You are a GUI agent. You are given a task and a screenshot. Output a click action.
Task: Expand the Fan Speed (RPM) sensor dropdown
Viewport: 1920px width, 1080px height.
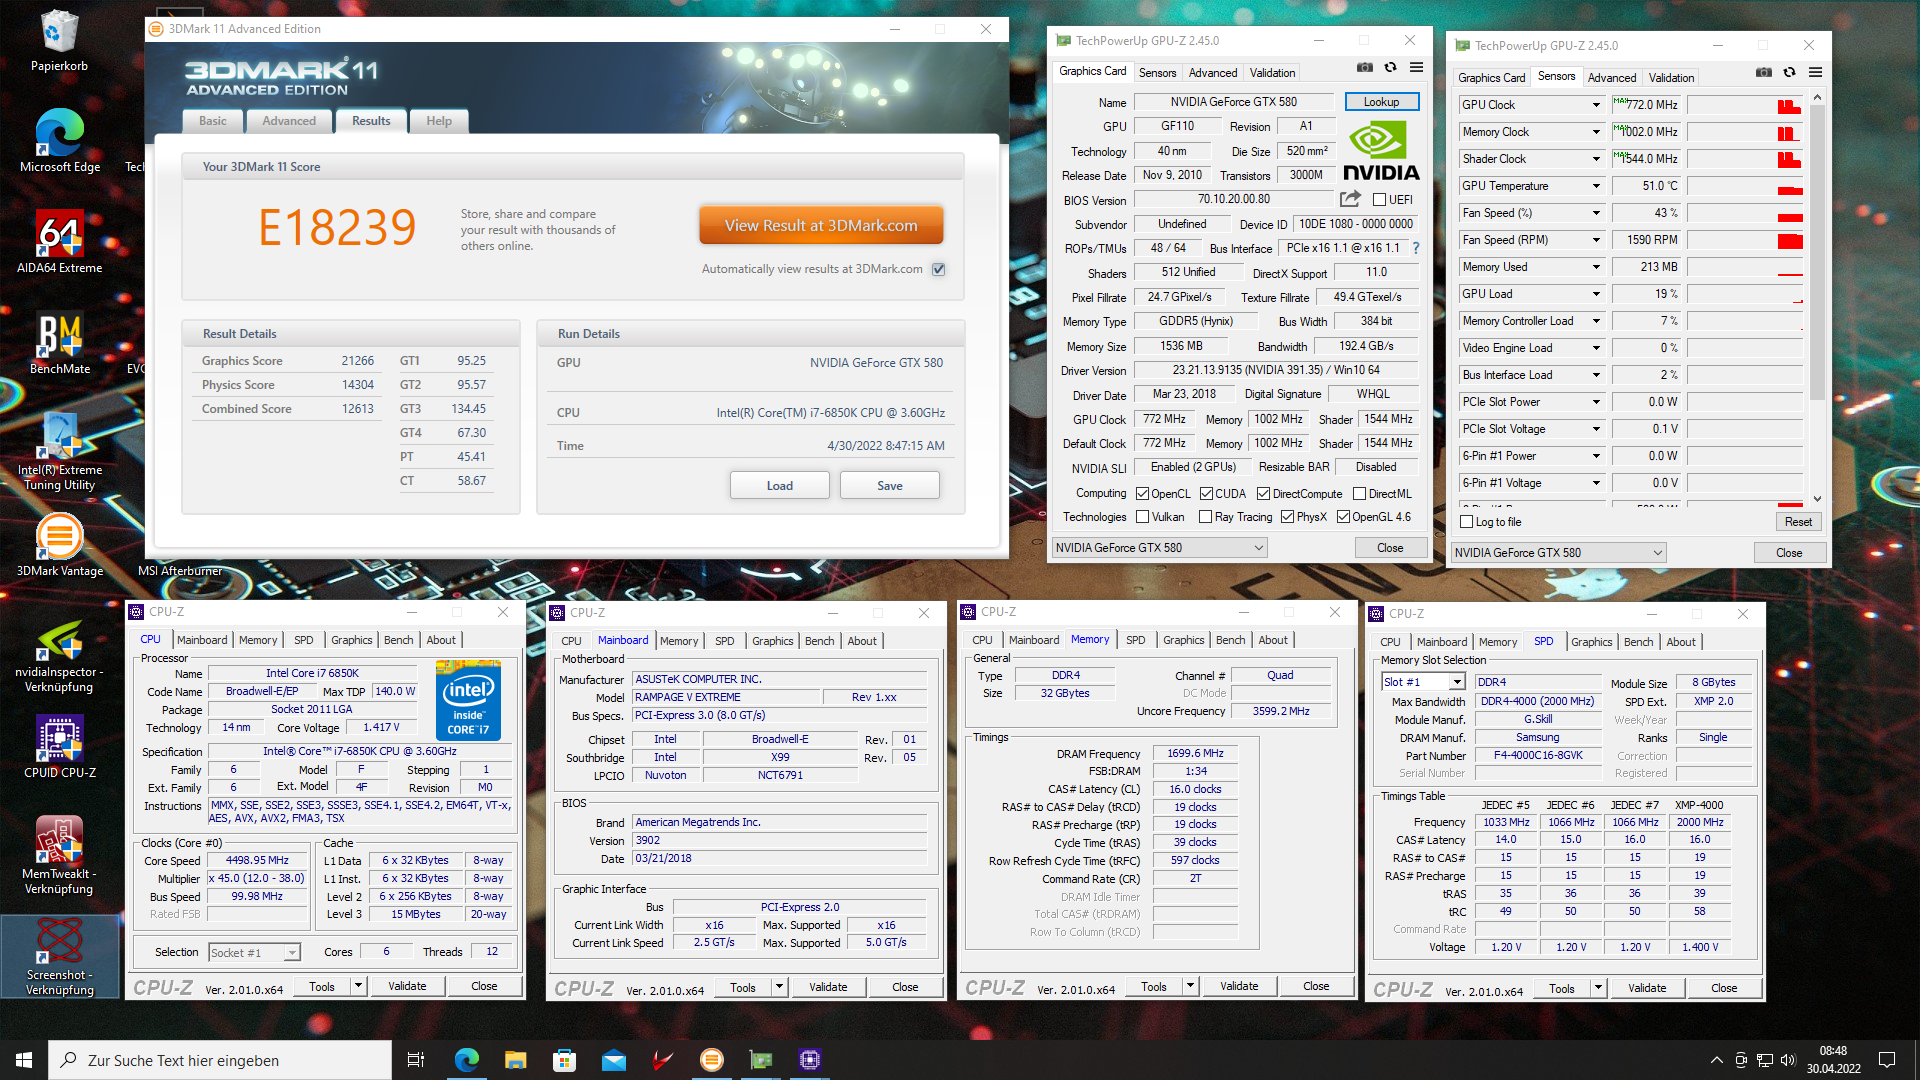pyautogui.click(x=1596, y=240)
